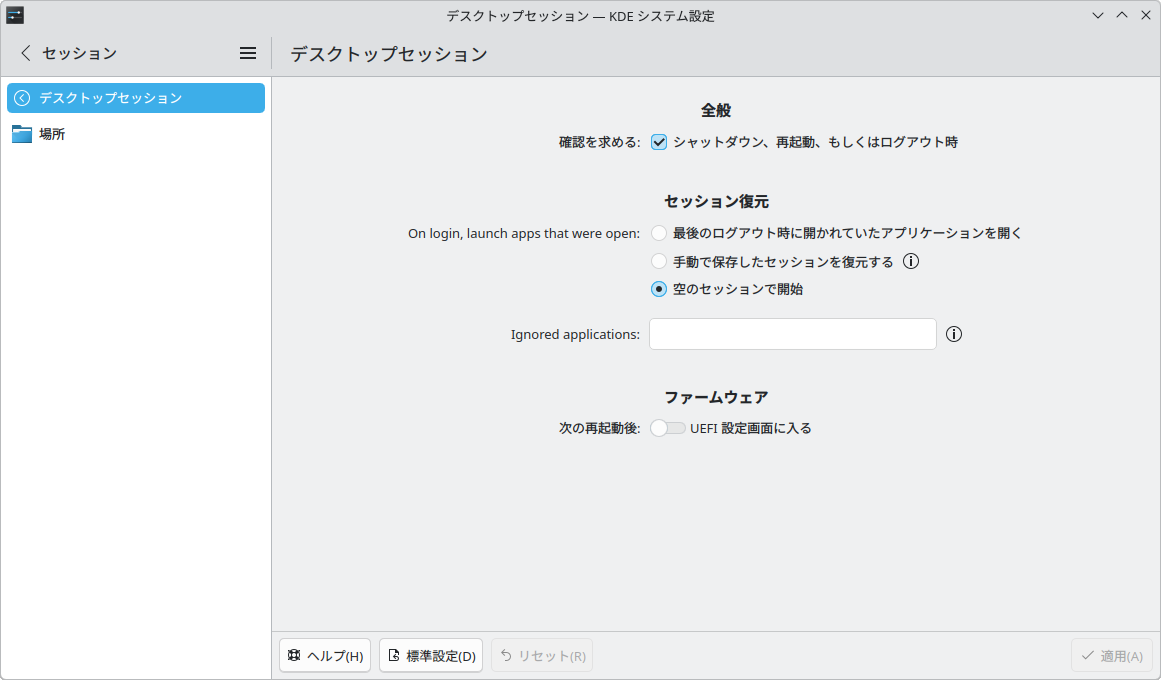Click info icon next to Ignored applications field
The height and width of the screenshot is (680, 1161).
(954, 334)
